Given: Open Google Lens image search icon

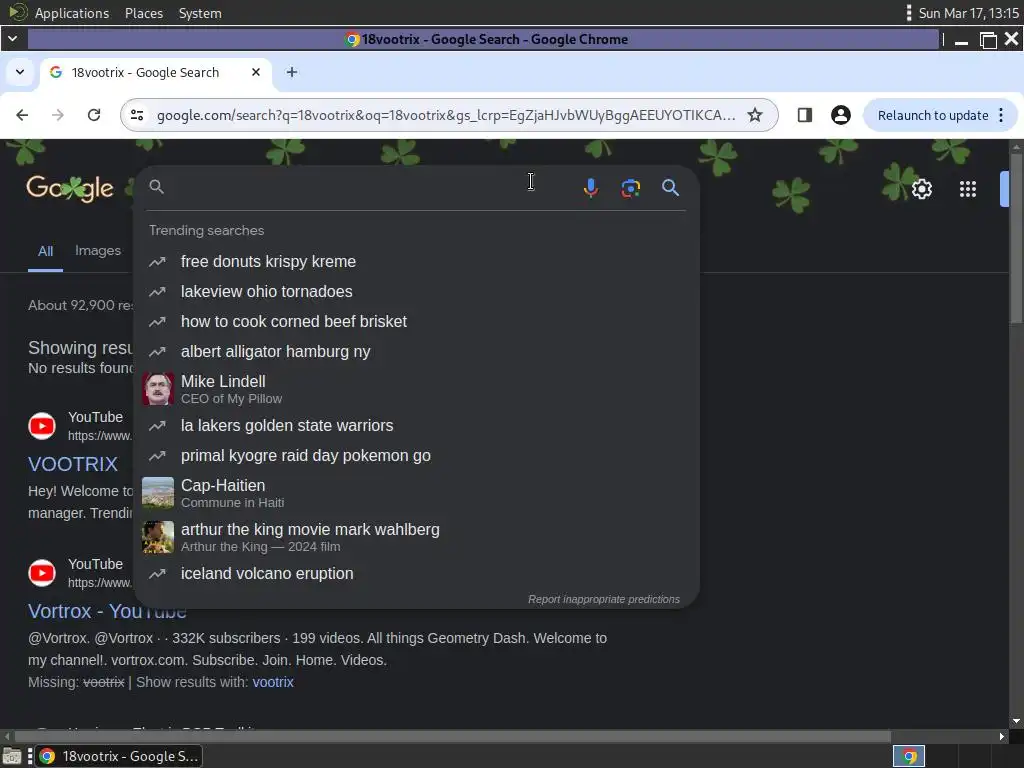Looking at the screenshot, I should 630,188.
